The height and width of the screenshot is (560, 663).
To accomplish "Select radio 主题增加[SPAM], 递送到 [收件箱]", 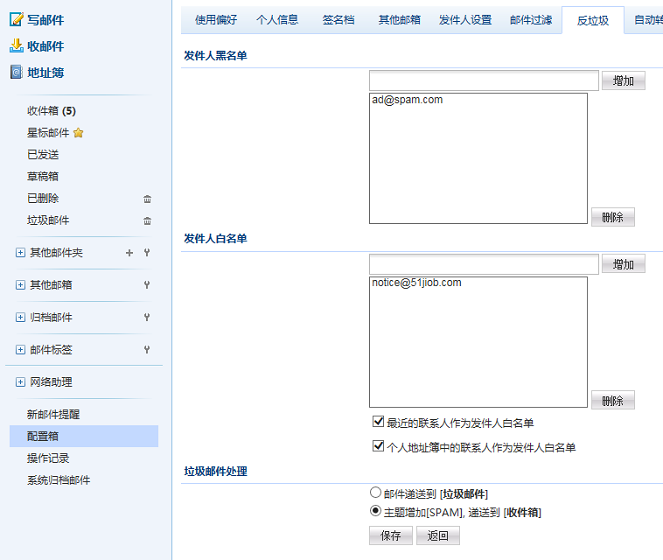I will coord(375,511).
